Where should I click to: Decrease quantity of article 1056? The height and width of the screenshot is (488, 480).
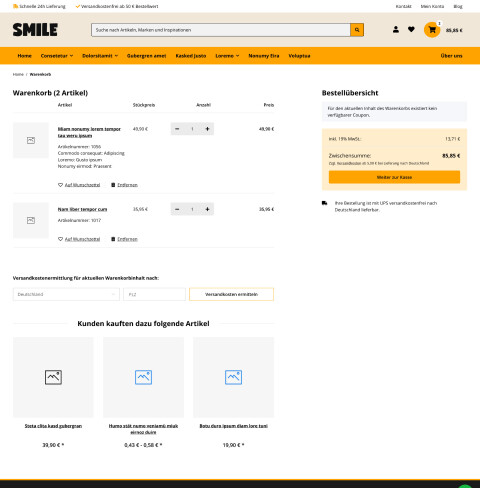point(177,129)
